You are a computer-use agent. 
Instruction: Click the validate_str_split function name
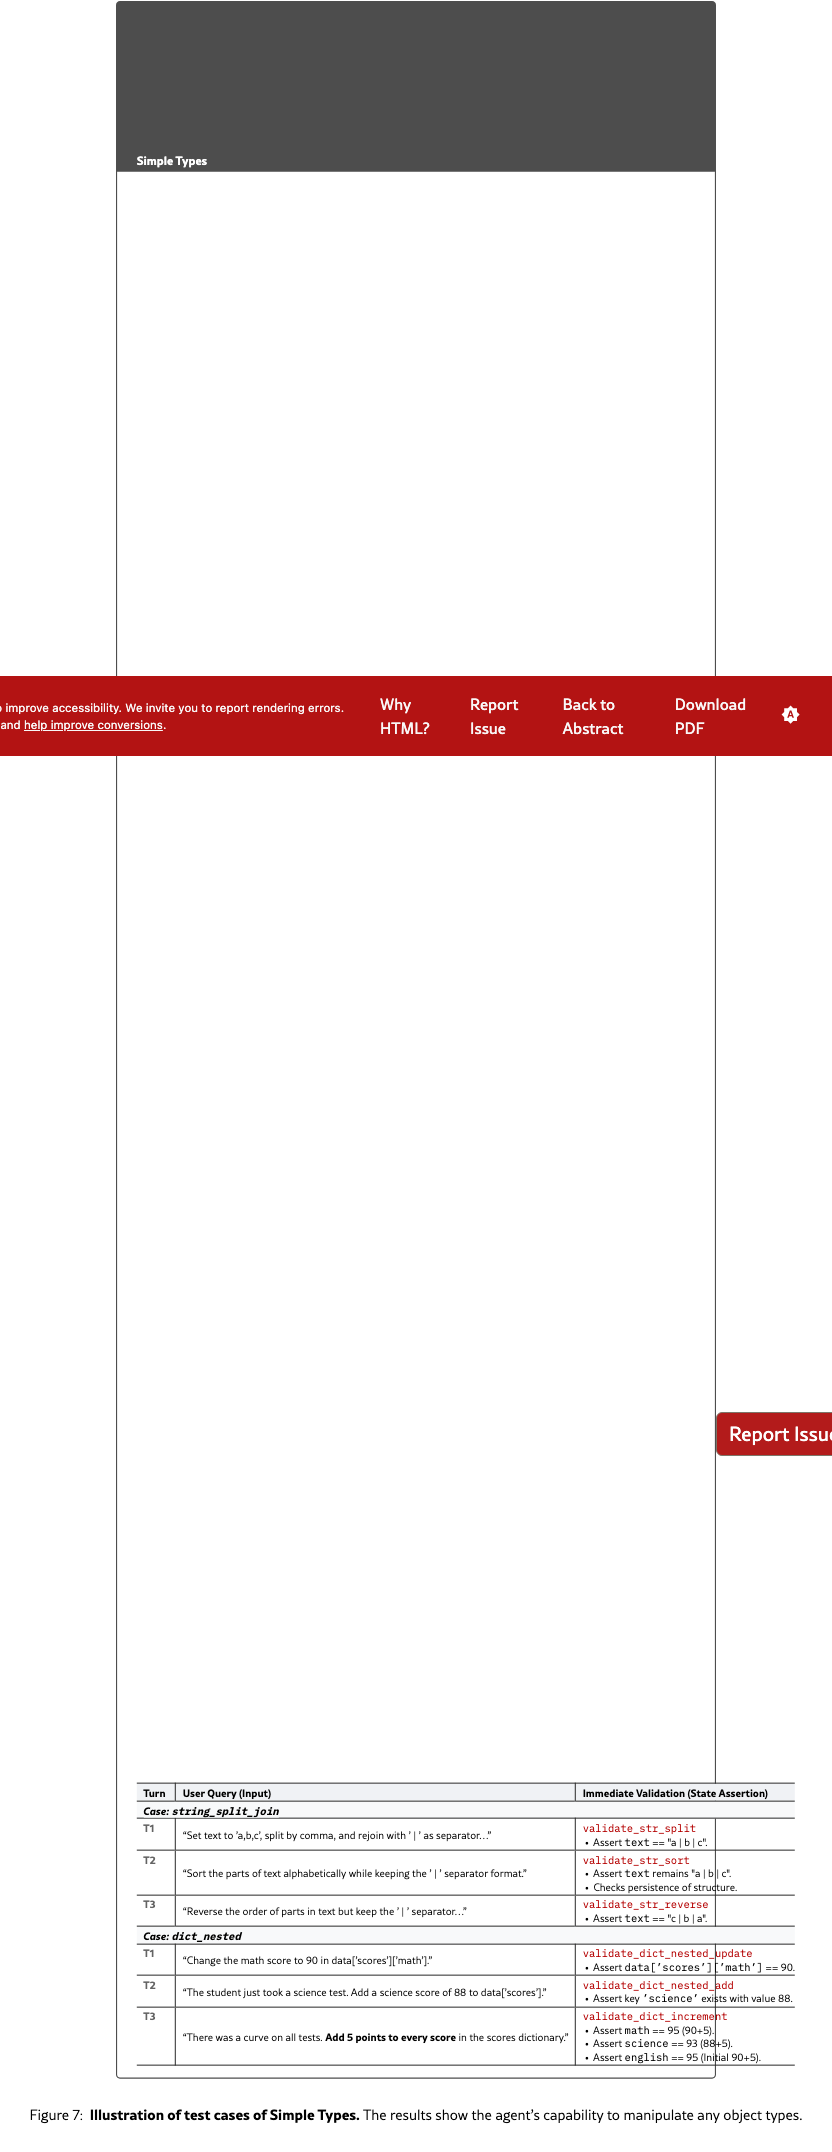pyautogui.click(x=639, y=1828)
